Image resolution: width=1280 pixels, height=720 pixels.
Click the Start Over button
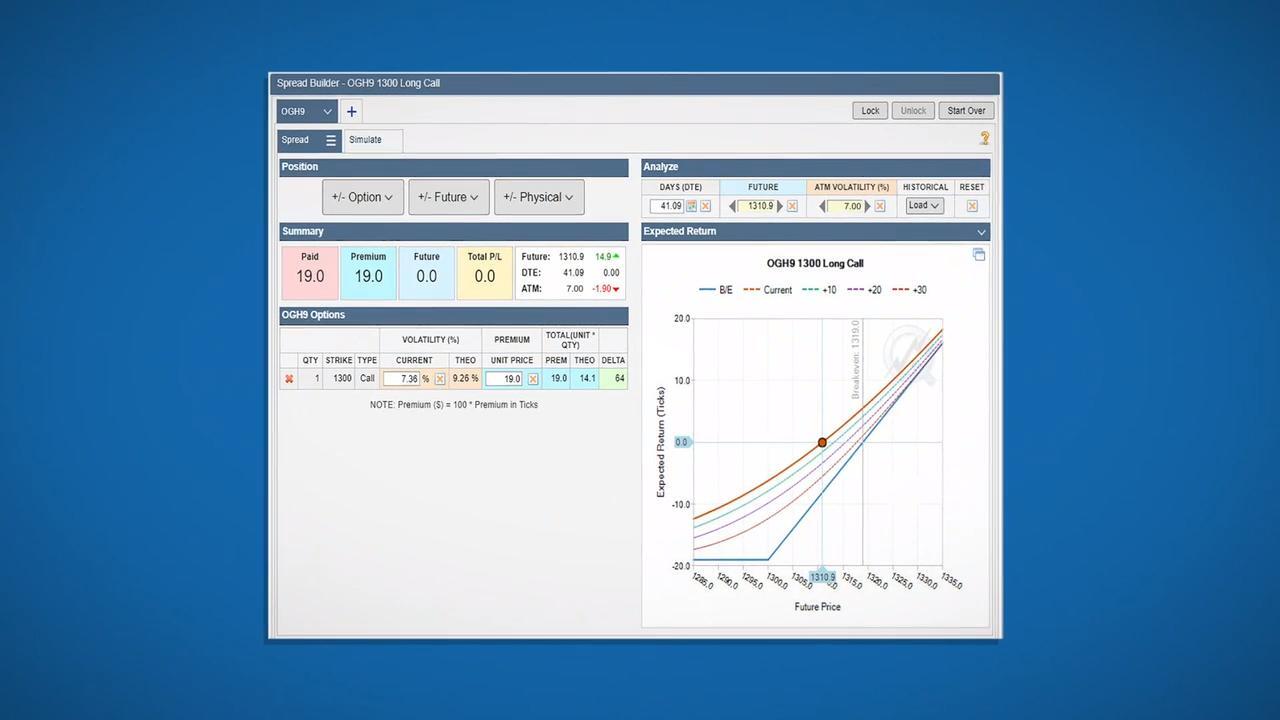click(966, 111)
